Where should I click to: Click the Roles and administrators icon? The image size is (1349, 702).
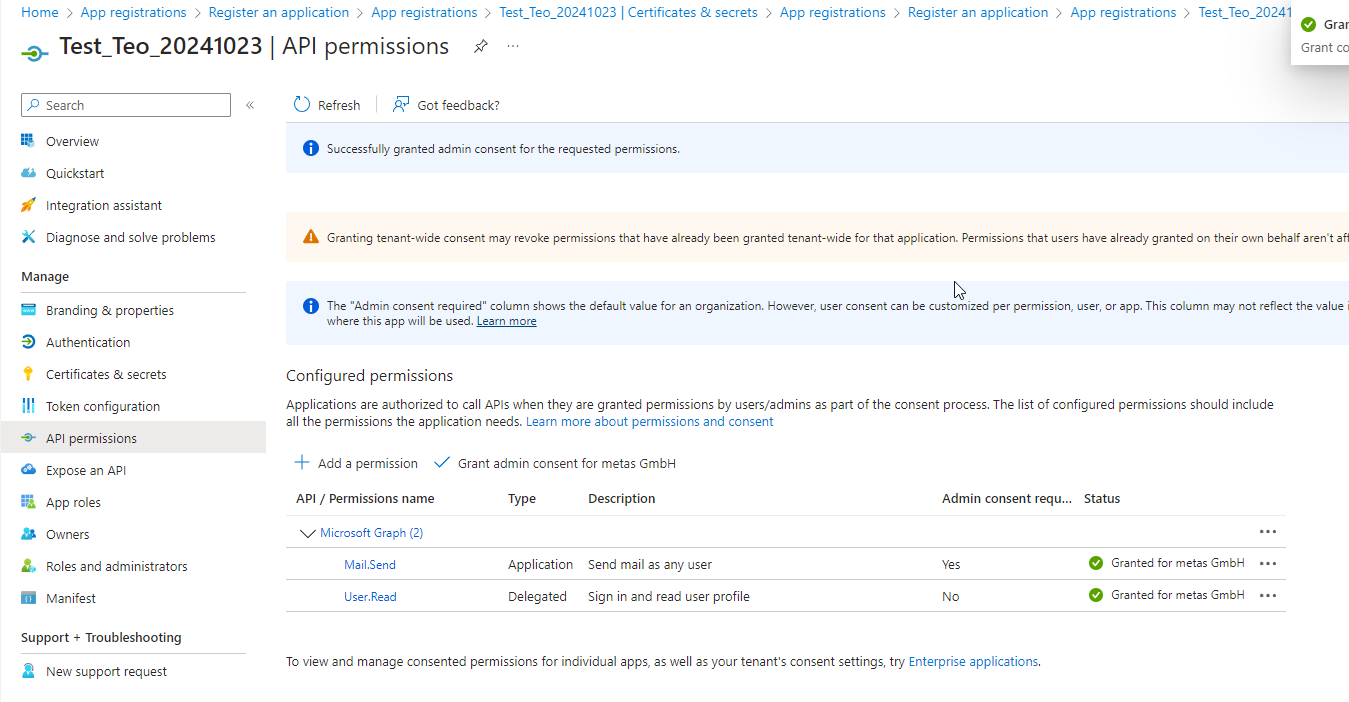[28, 566]
